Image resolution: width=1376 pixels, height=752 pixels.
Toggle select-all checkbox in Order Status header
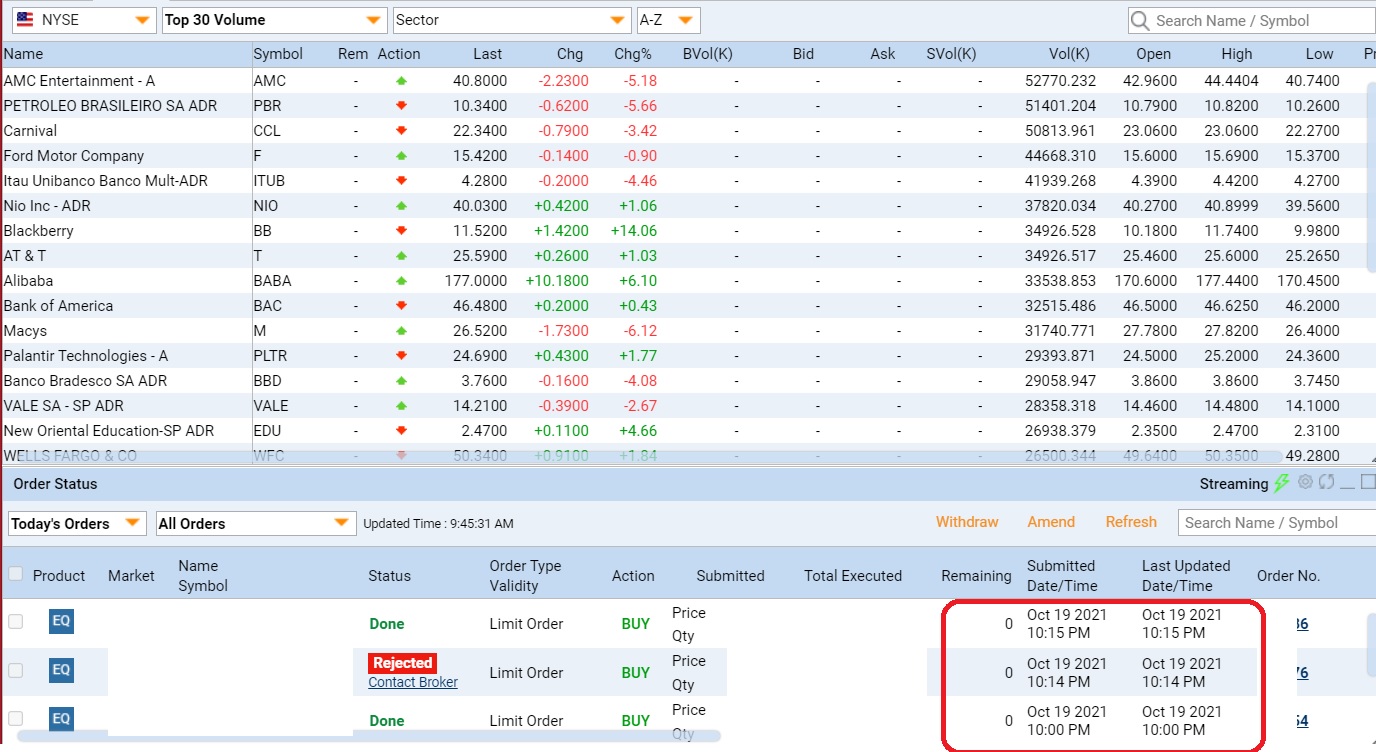click(x=15, y=574)
